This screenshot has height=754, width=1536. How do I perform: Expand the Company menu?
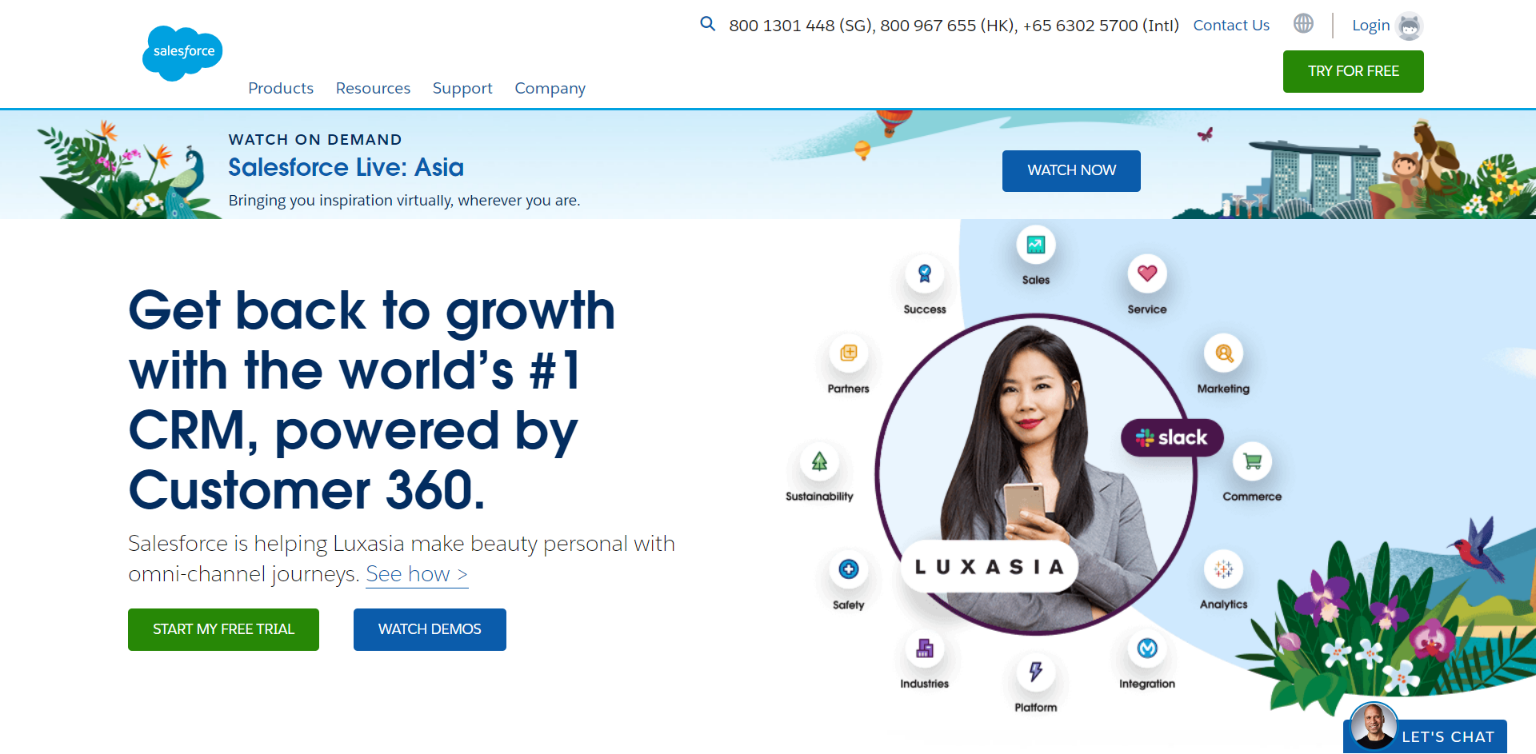pos(550,88)
